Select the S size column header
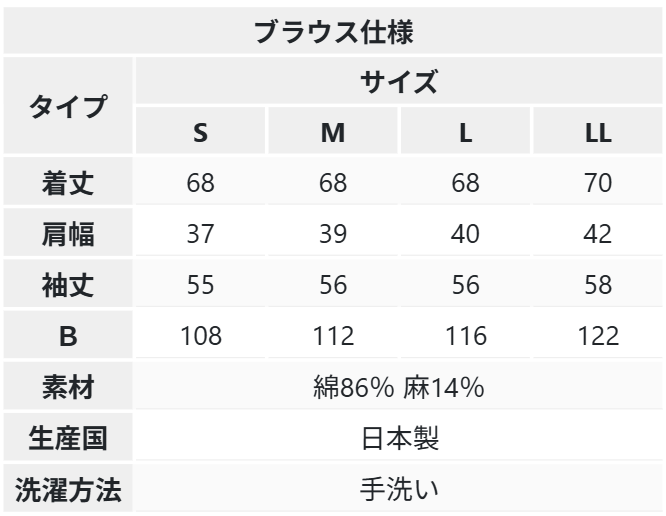This screenshot has height=516, width=666. point(200,133)
